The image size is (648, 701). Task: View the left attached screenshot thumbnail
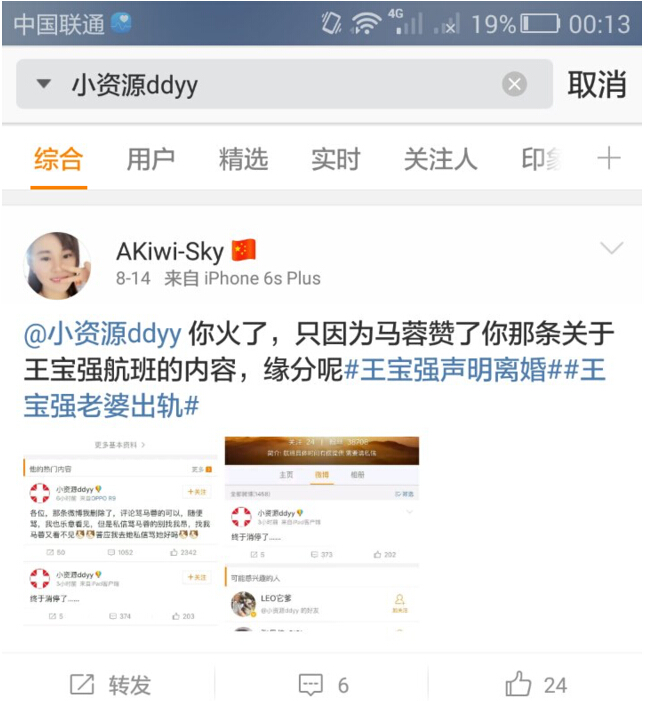[120, 533]
